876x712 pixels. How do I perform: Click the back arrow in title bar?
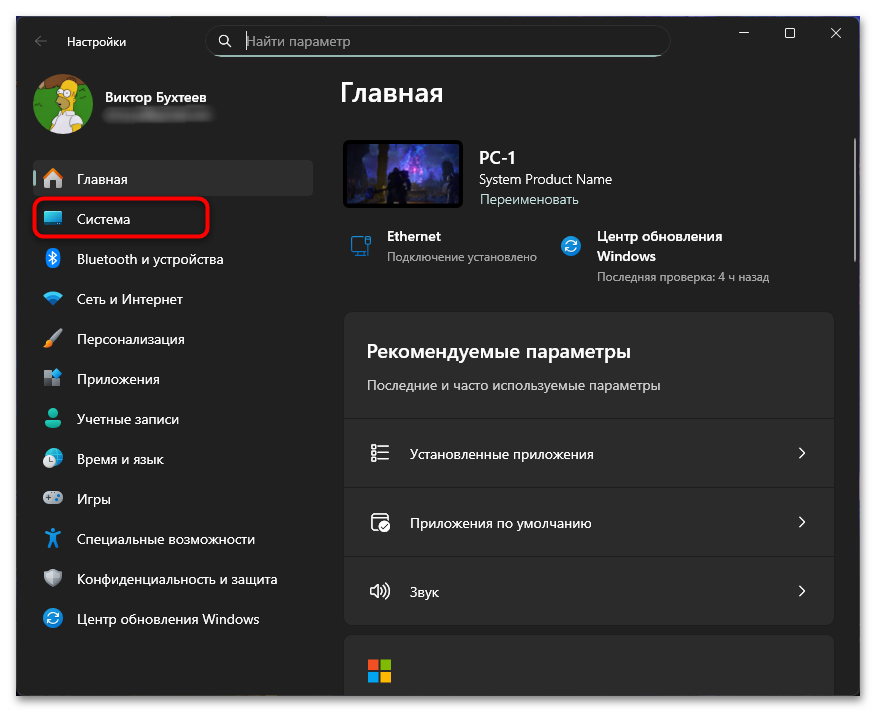41,41
